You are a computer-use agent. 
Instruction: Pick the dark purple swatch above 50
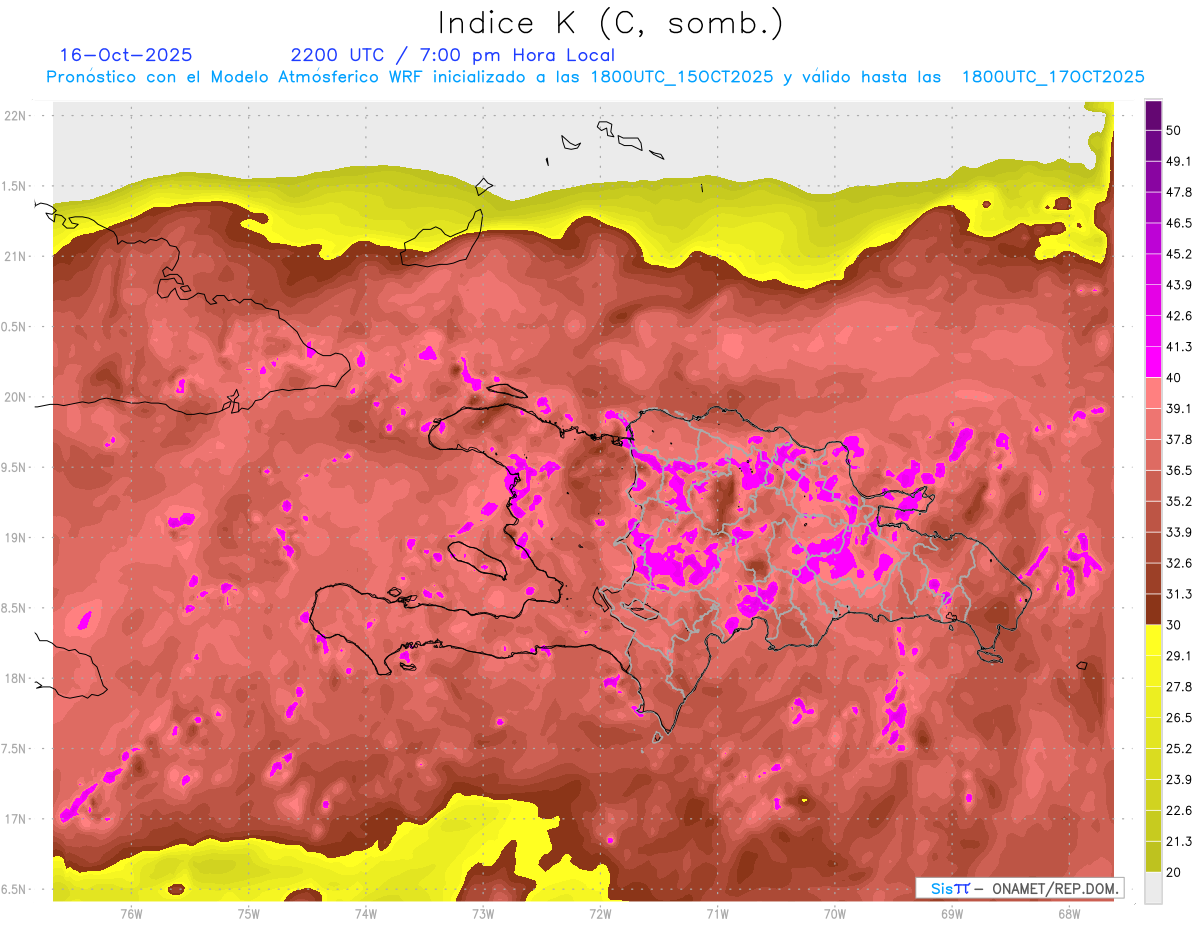1153,115
